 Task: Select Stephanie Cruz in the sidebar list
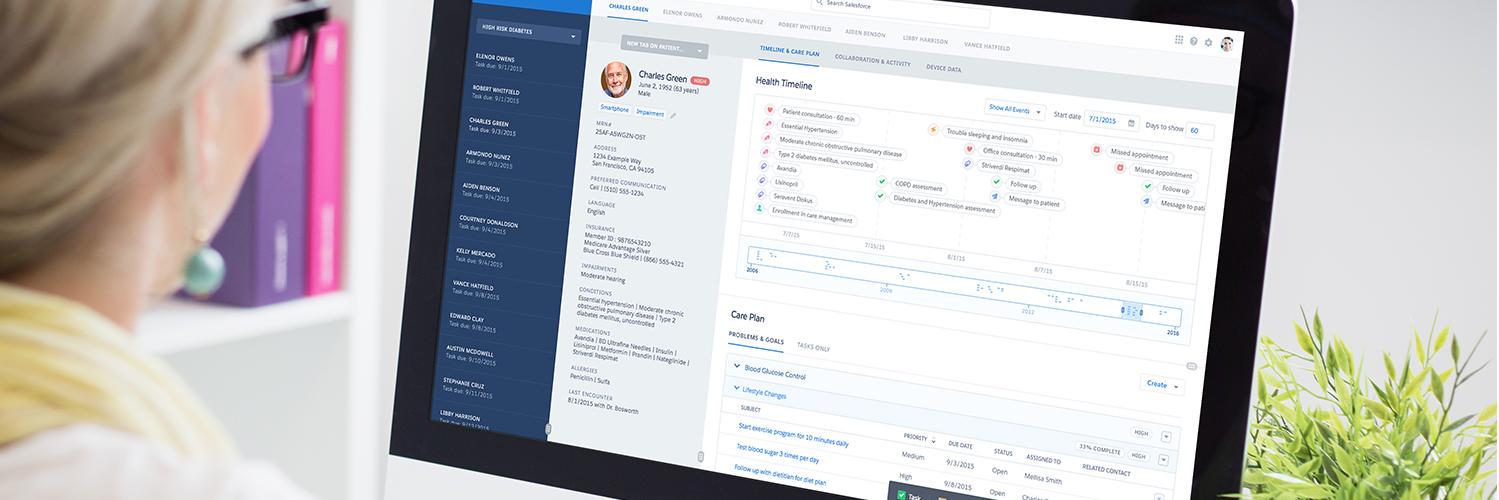pyautogui.click(x=493, y=386)
